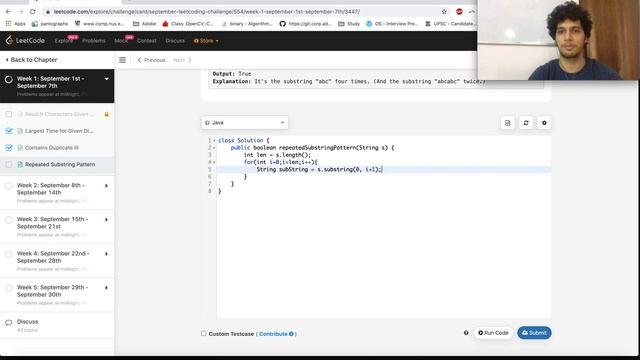Open the pantographs bookmark

tap(50, 24)
